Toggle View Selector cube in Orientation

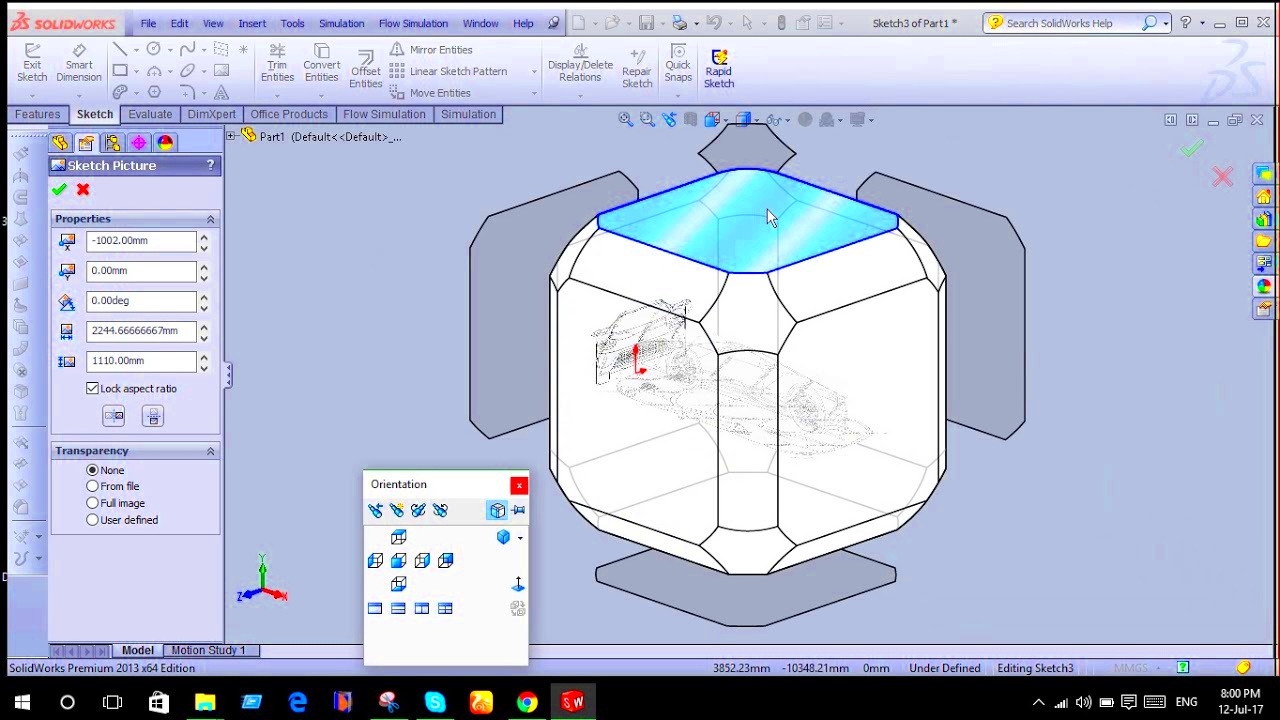click(x=497, y=511)
